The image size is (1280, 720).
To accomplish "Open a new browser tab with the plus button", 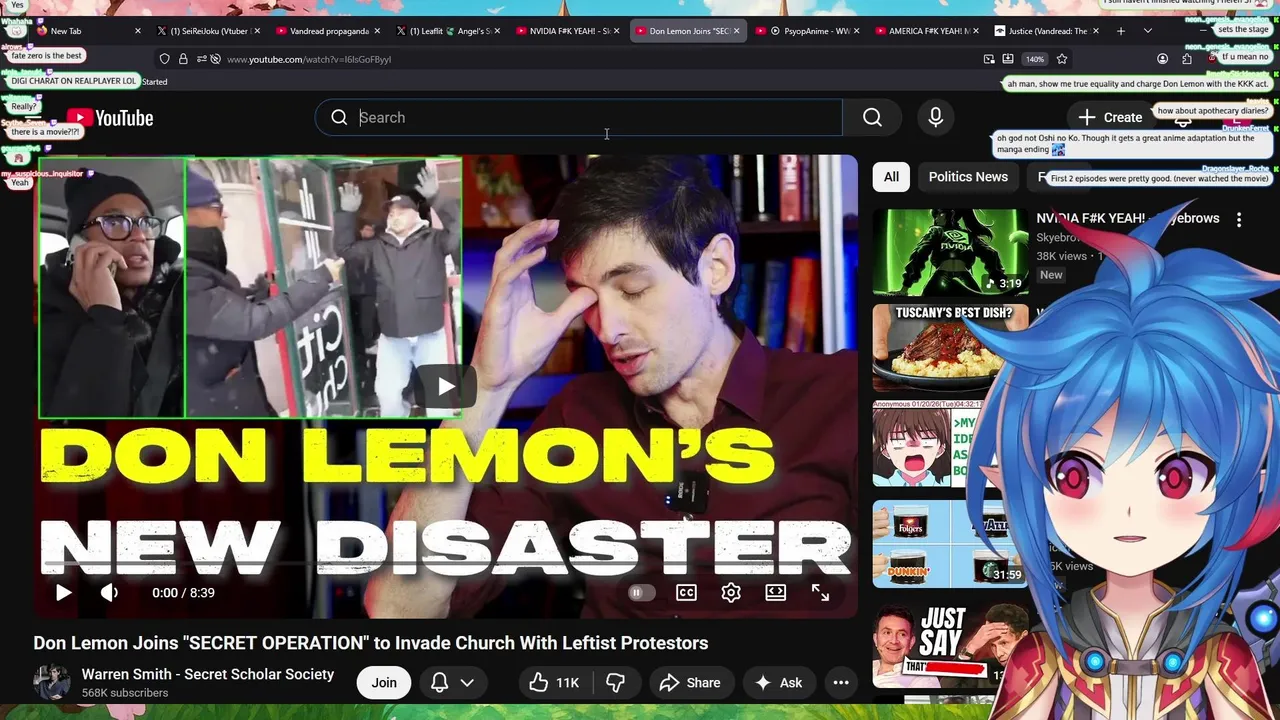I will 1120,31.
